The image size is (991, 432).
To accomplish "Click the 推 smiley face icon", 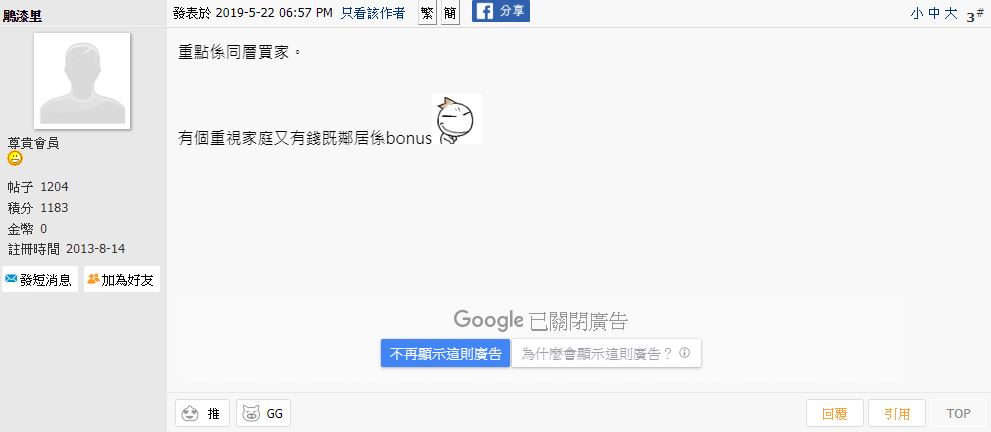I will [x=190, y=414].
